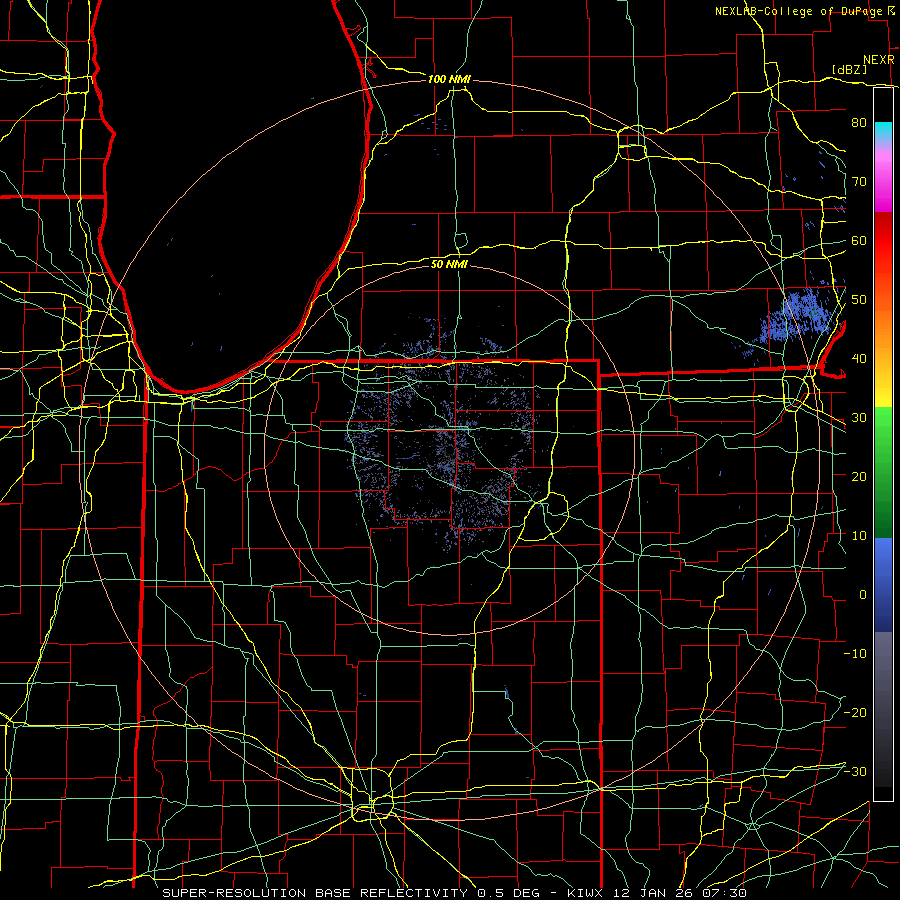Click the 100 NMI range ring label
The image size is (900, 900).
[449, 79]
